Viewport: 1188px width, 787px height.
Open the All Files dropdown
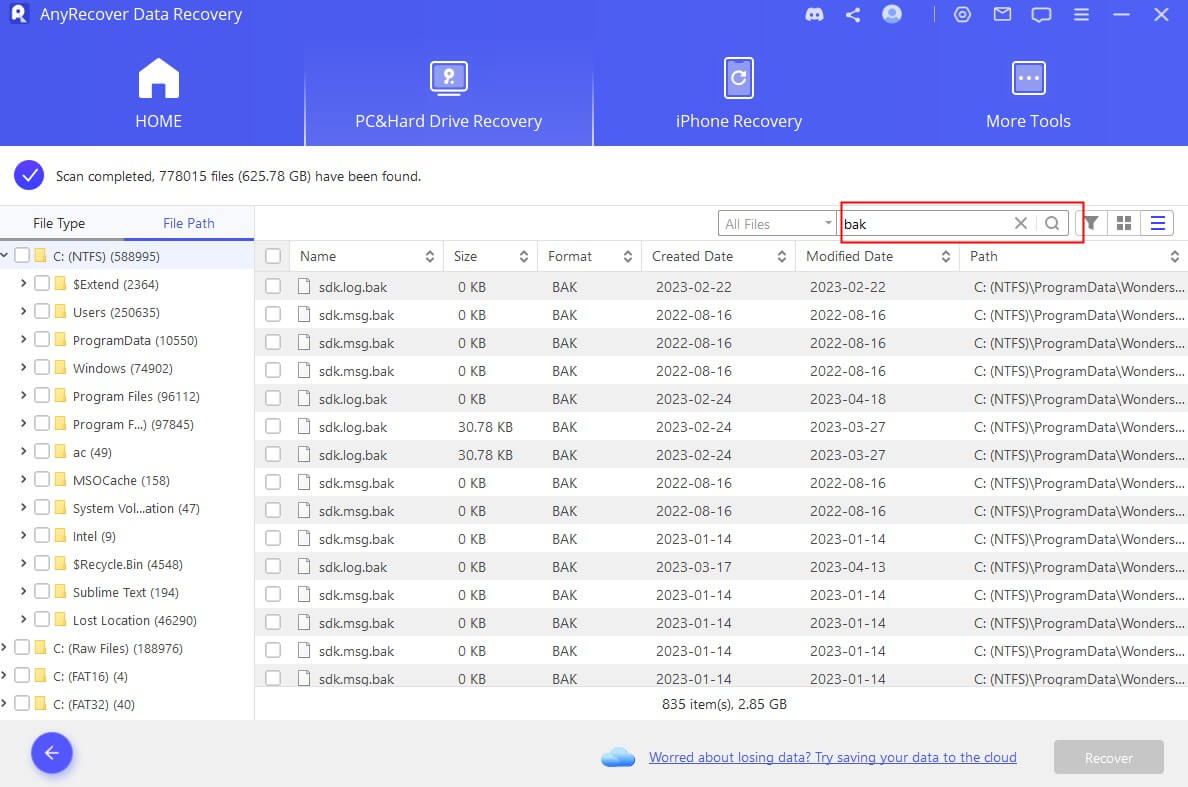tap(777, 223)
